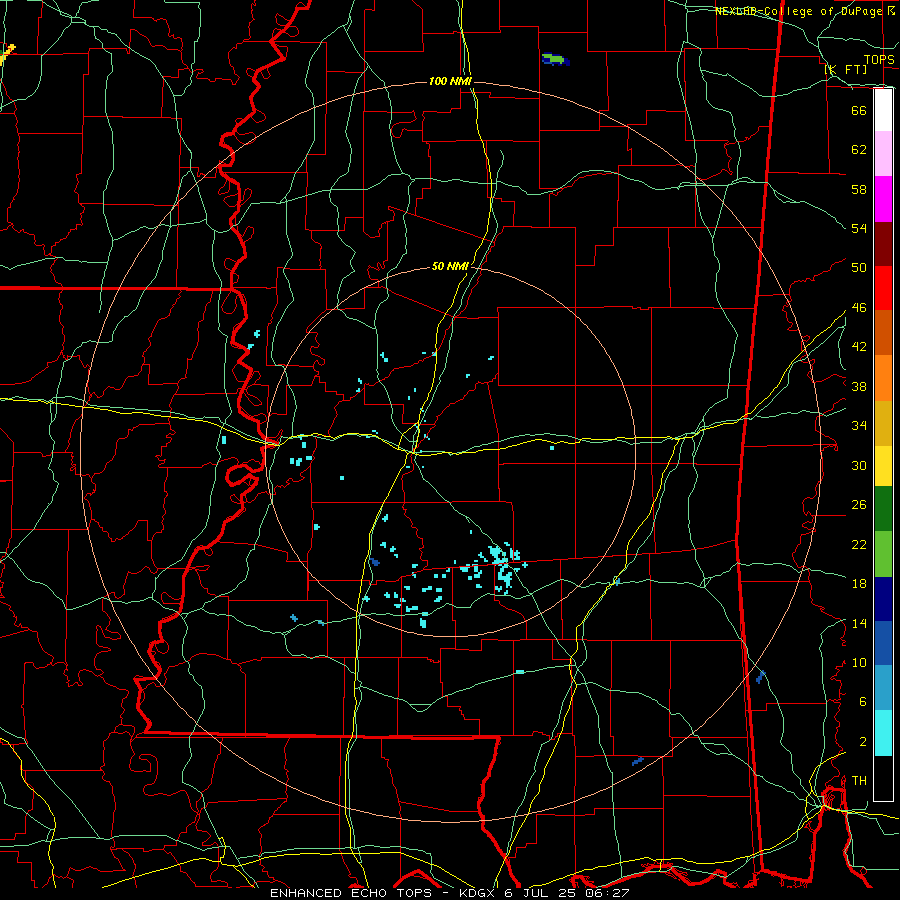The height and width of the screenshot is (900, 900).
Task: Select the cyan swatch at the legend bottom
Action: (x=883, y=733)
